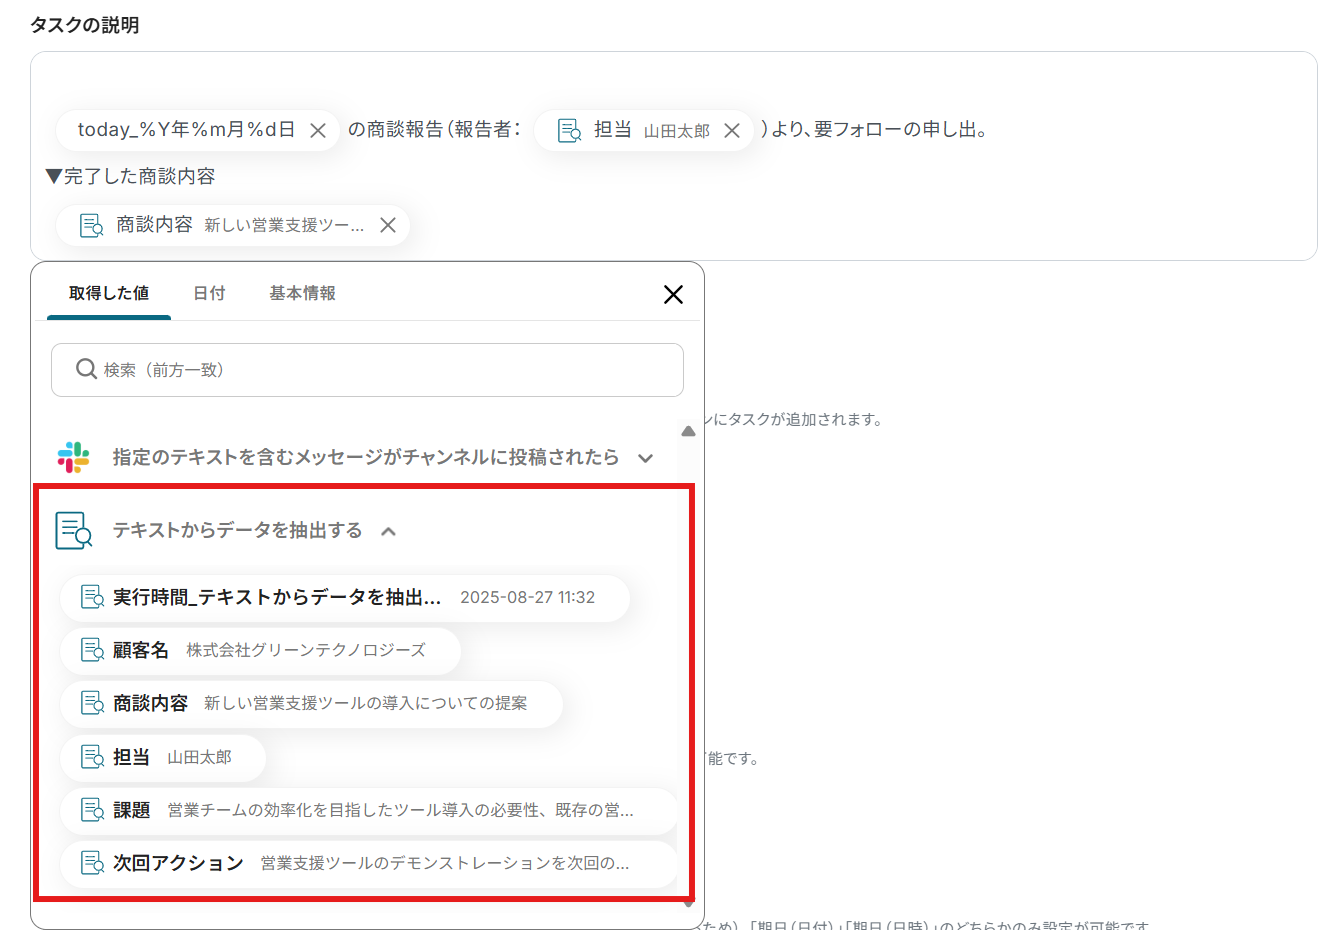The image size is (1323, 930).
Task: Select the 商談内容 value in the list
Action: pos(312,703)
